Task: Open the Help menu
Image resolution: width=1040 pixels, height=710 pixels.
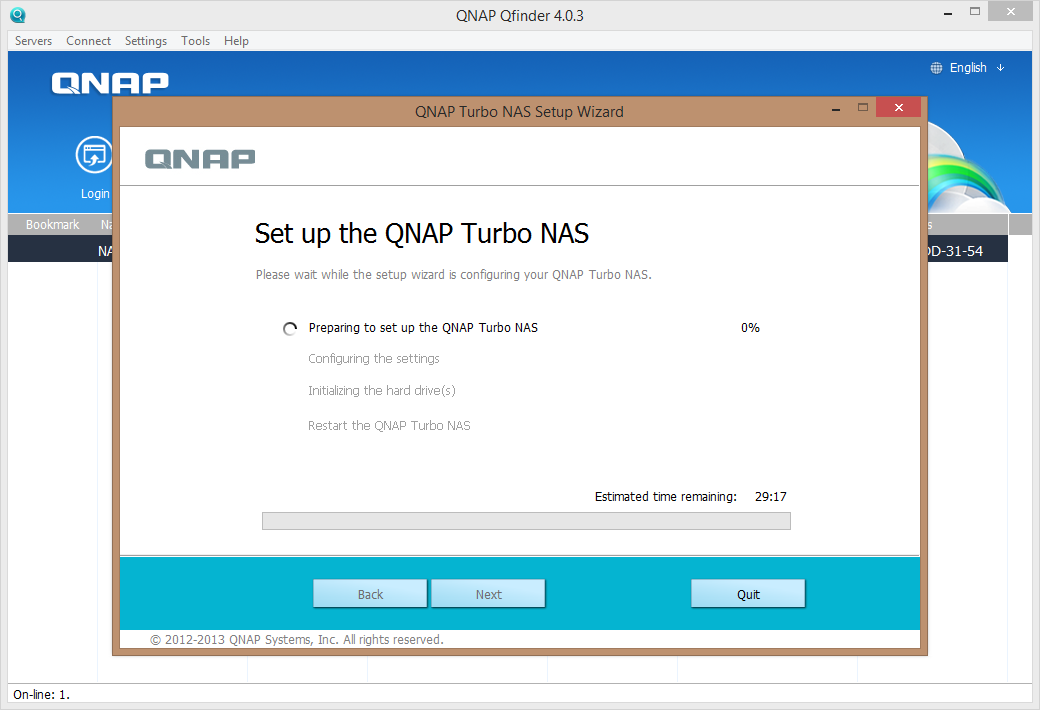Action: tap(236, 40)
